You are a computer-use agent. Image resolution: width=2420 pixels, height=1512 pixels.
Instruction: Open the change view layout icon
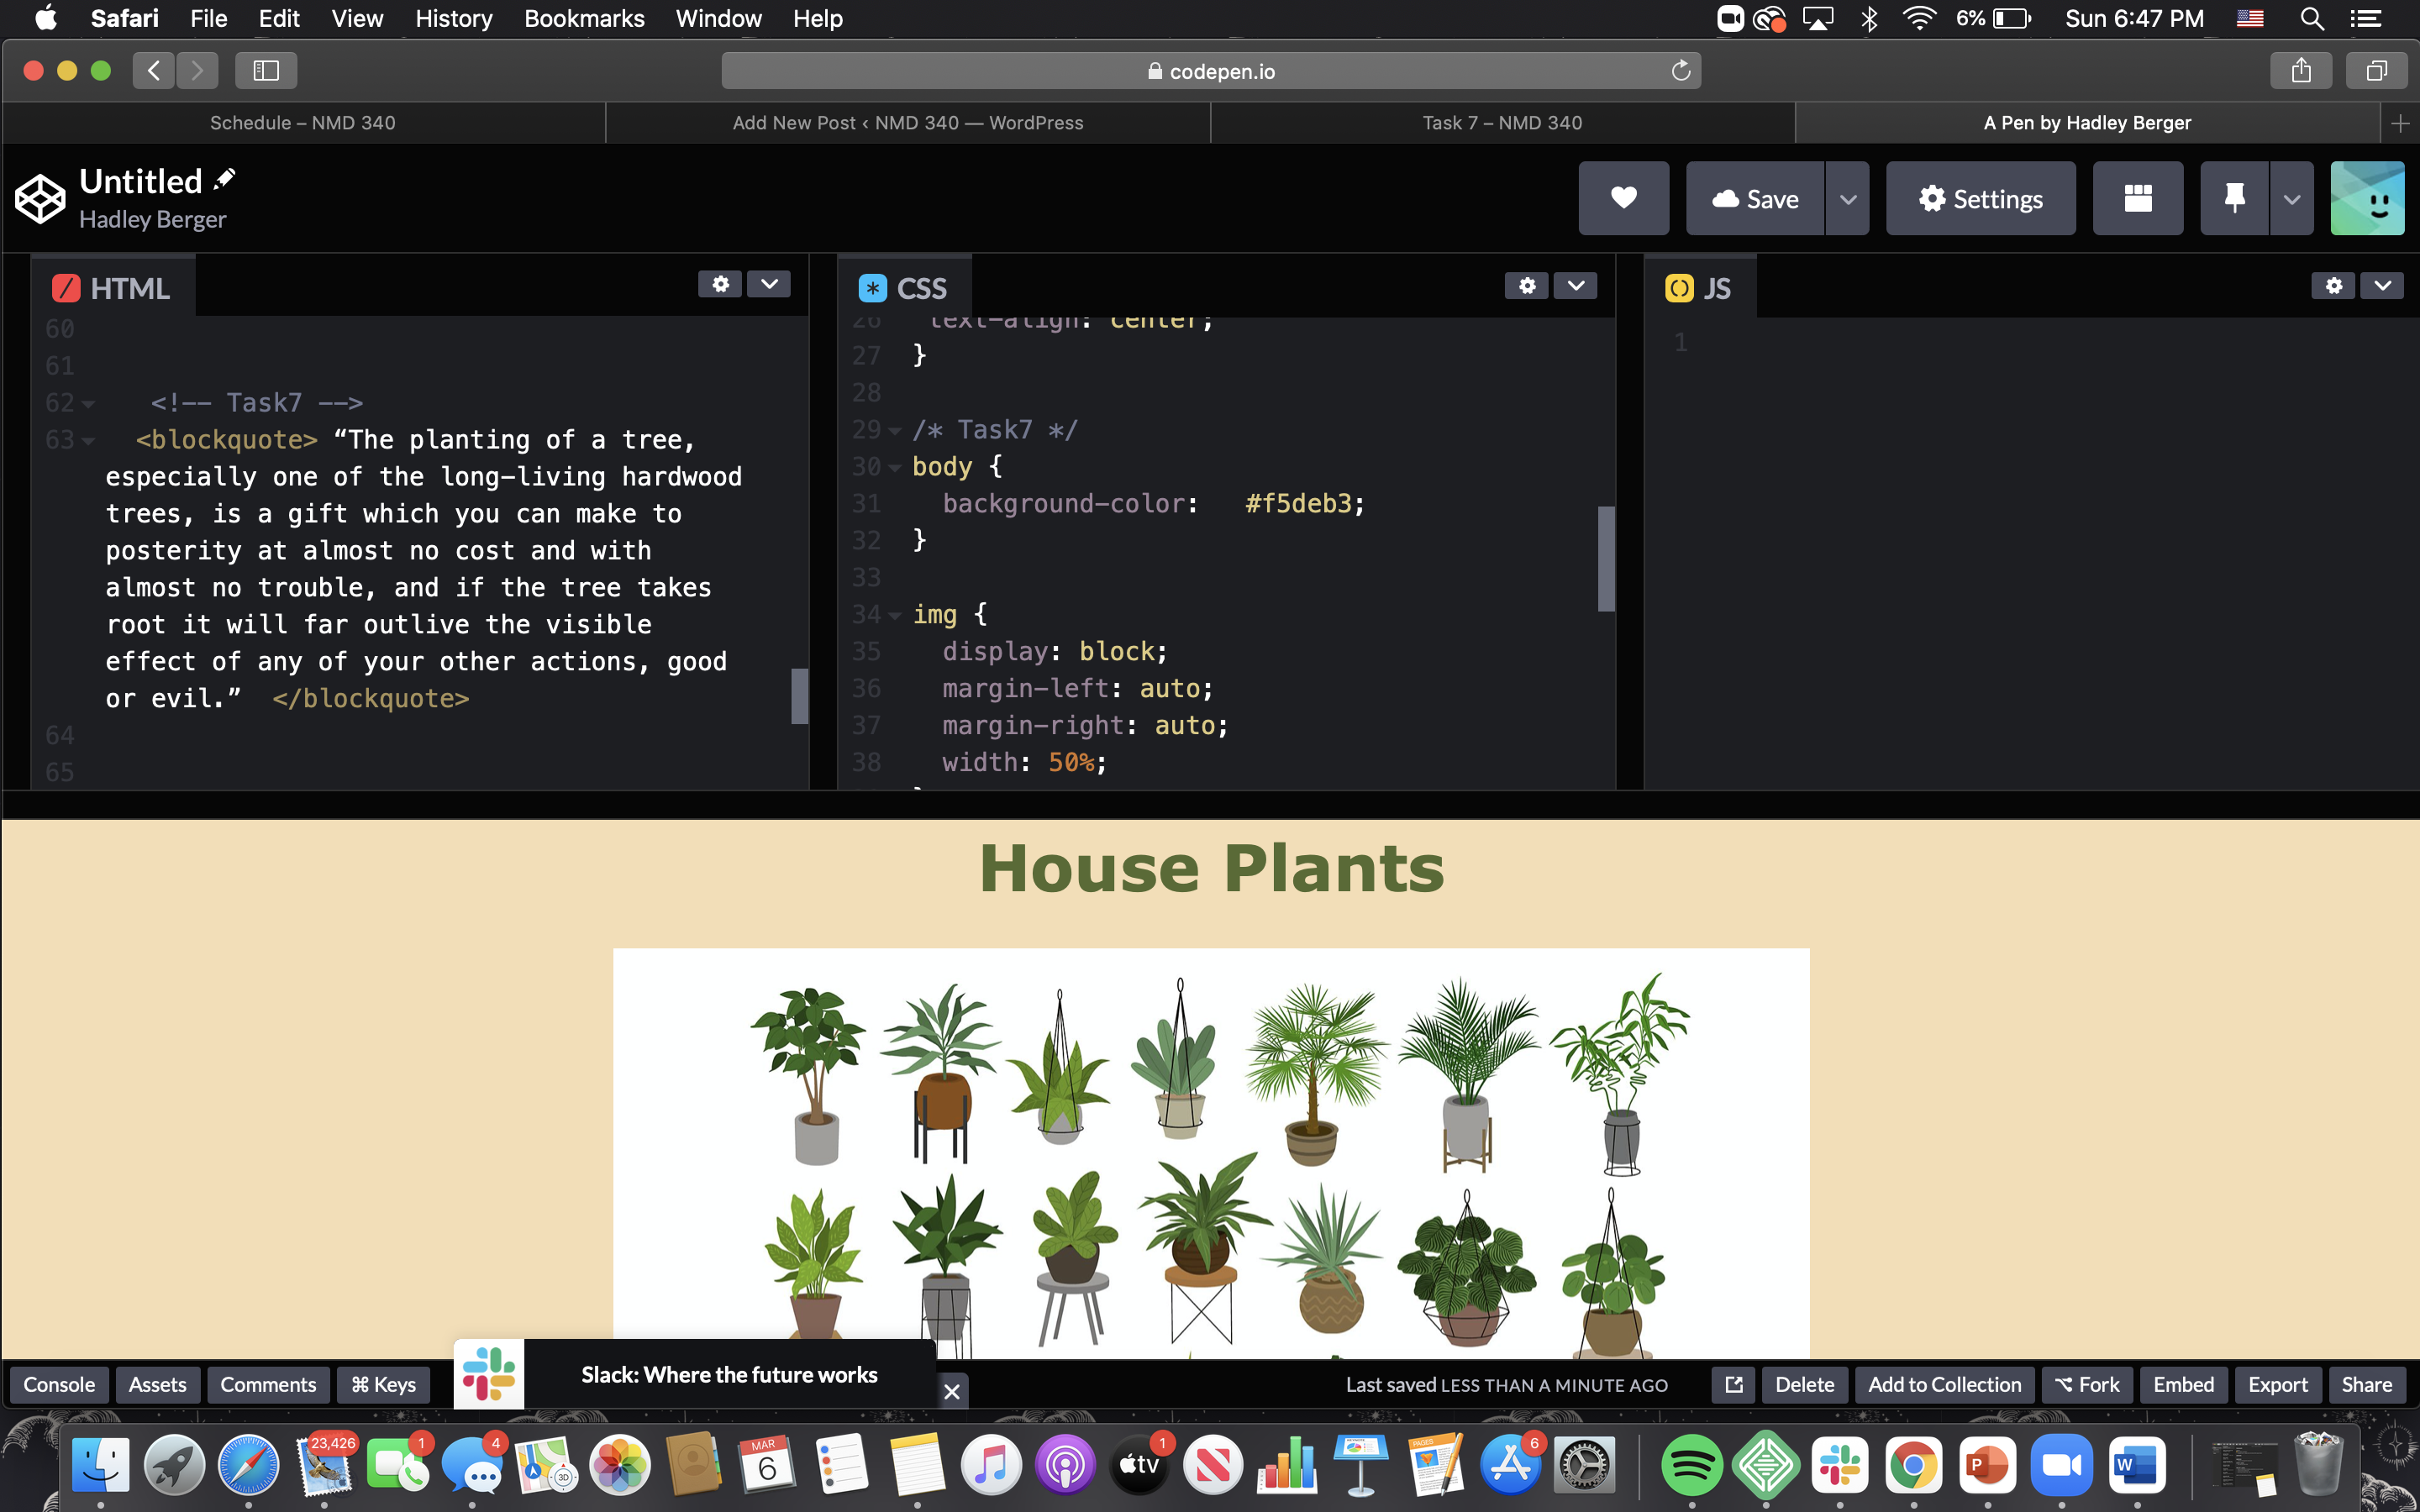2137,198
